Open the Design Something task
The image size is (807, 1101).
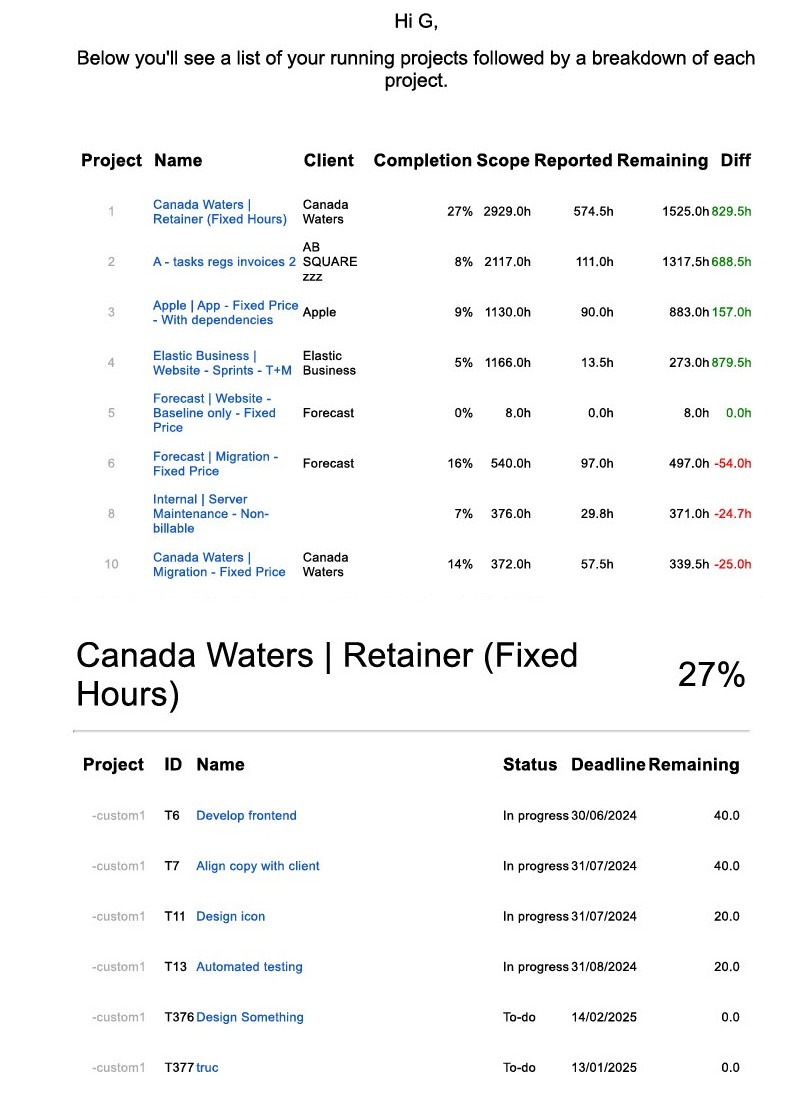click(x=249, y=1017)
